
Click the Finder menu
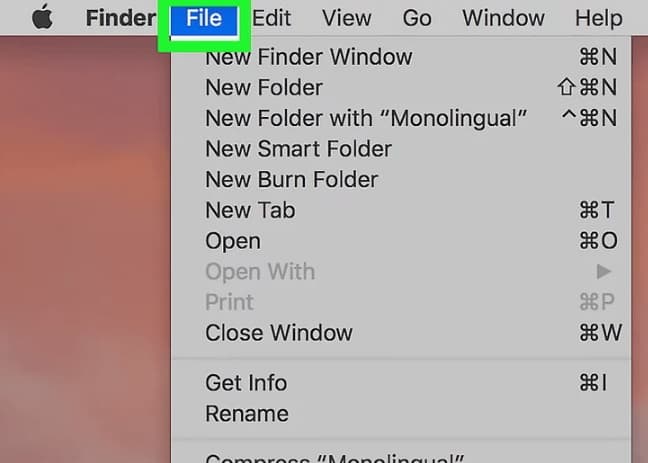pos(120,18)
